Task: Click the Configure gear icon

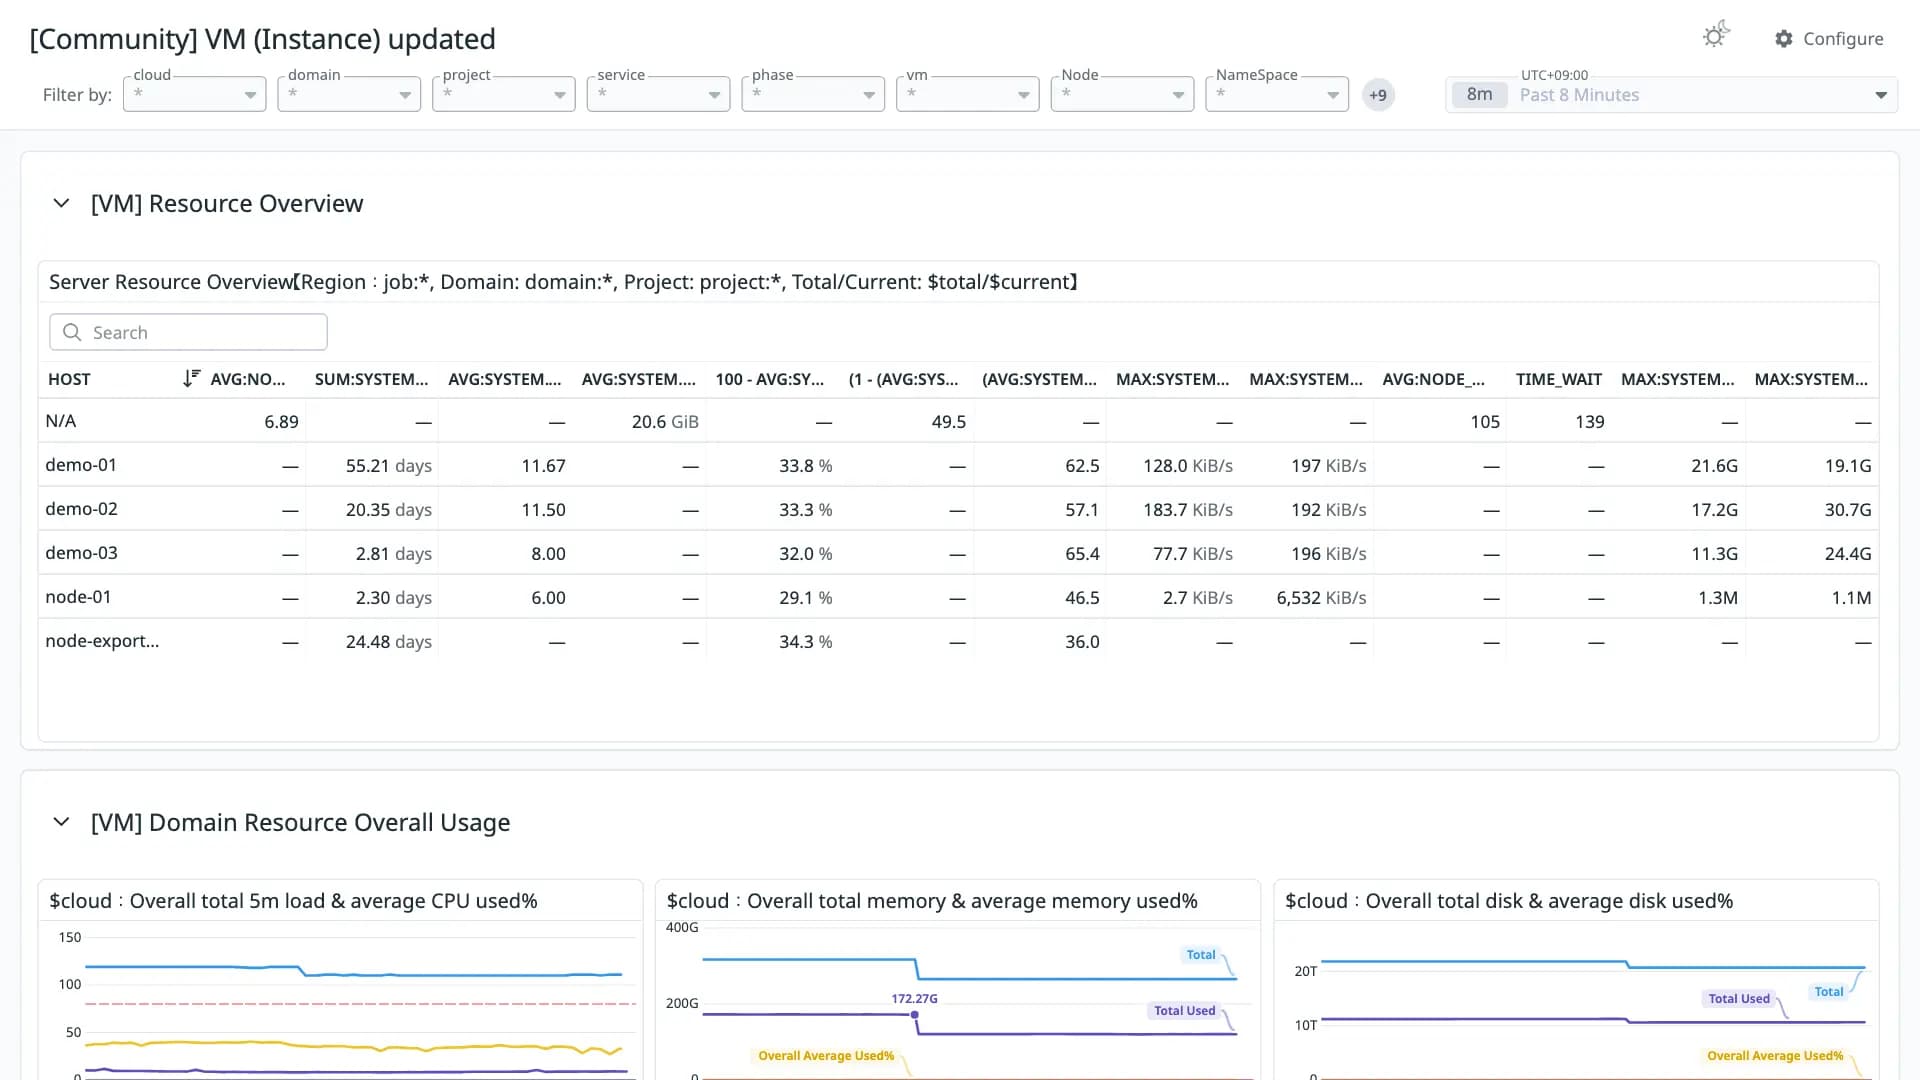Action: pos(1784,39)
